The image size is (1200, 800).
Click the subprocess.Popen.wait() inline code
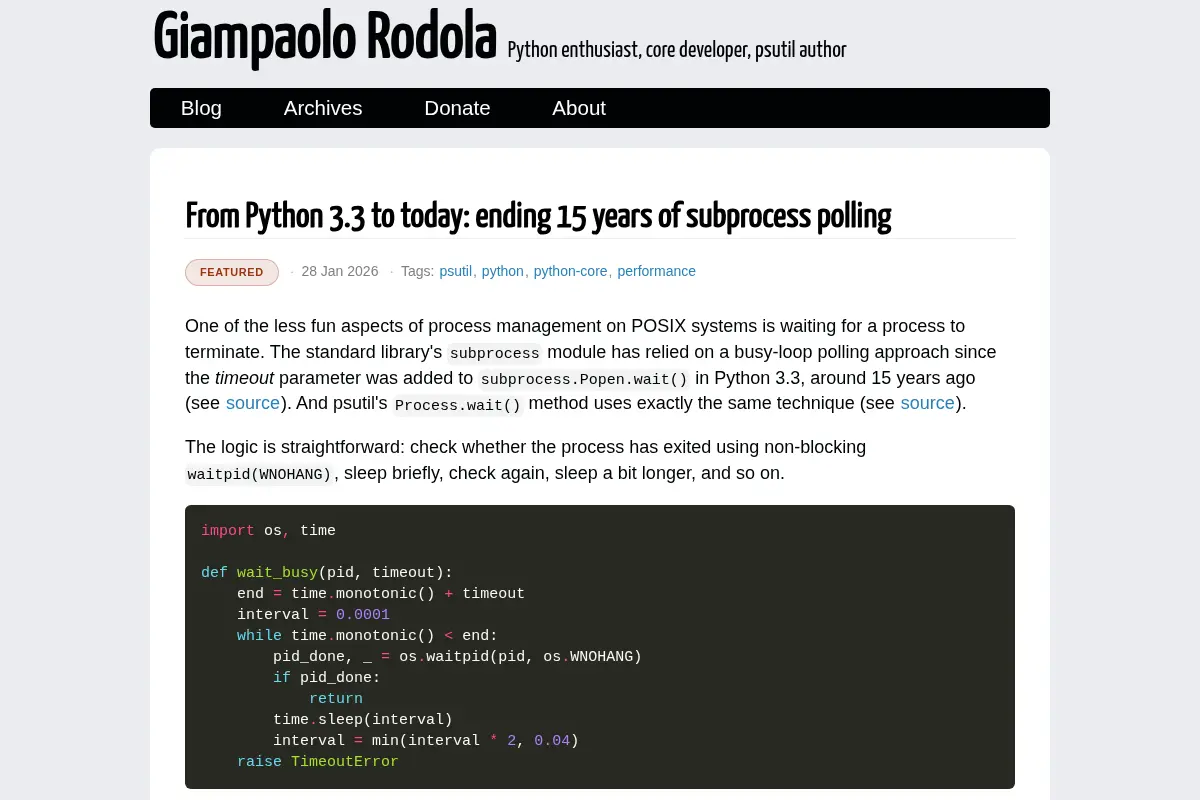584,379
